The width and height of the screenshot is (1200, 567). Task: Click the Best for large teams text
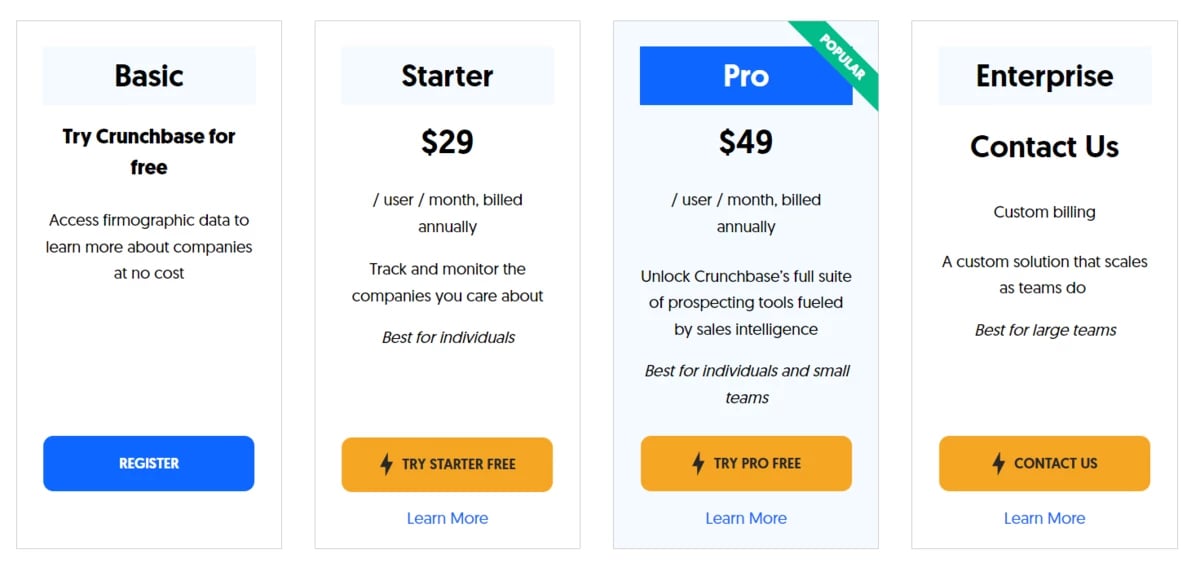point(1045,330)
